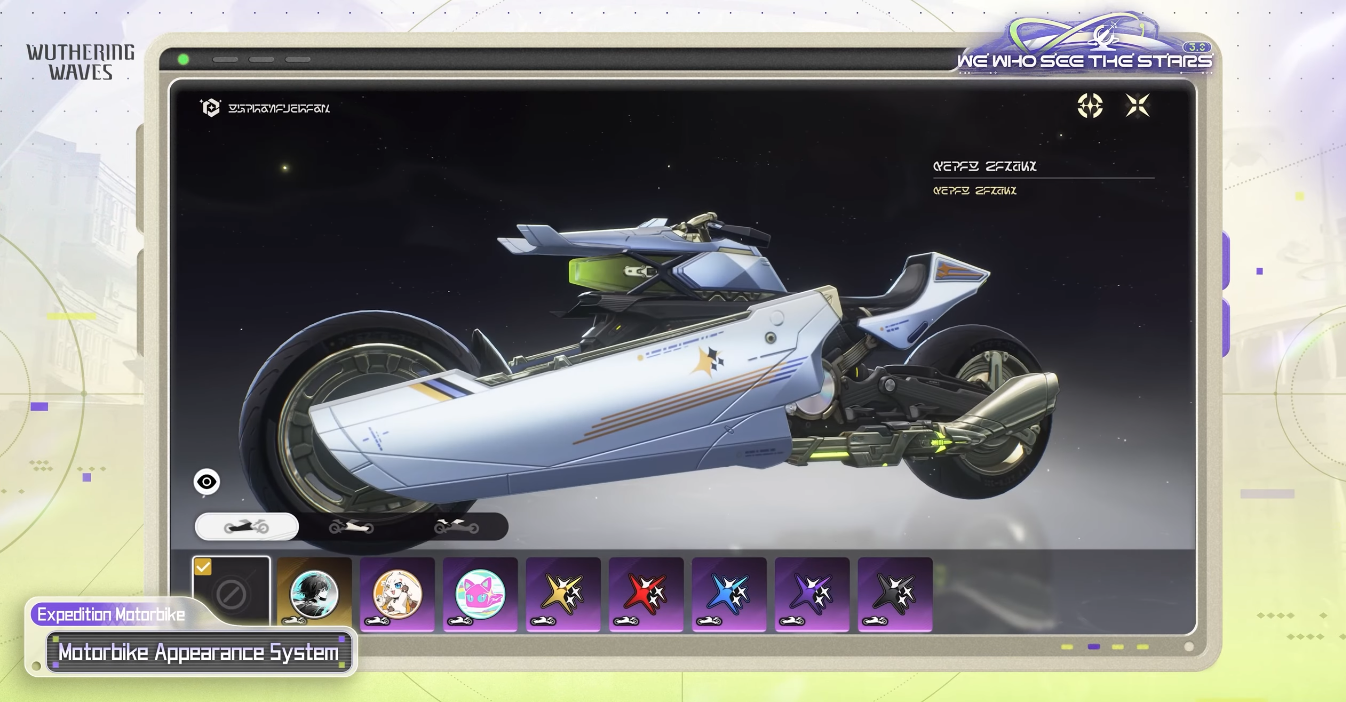
Task: Select the yellow star color scheme
Action: tap(563, 594)
